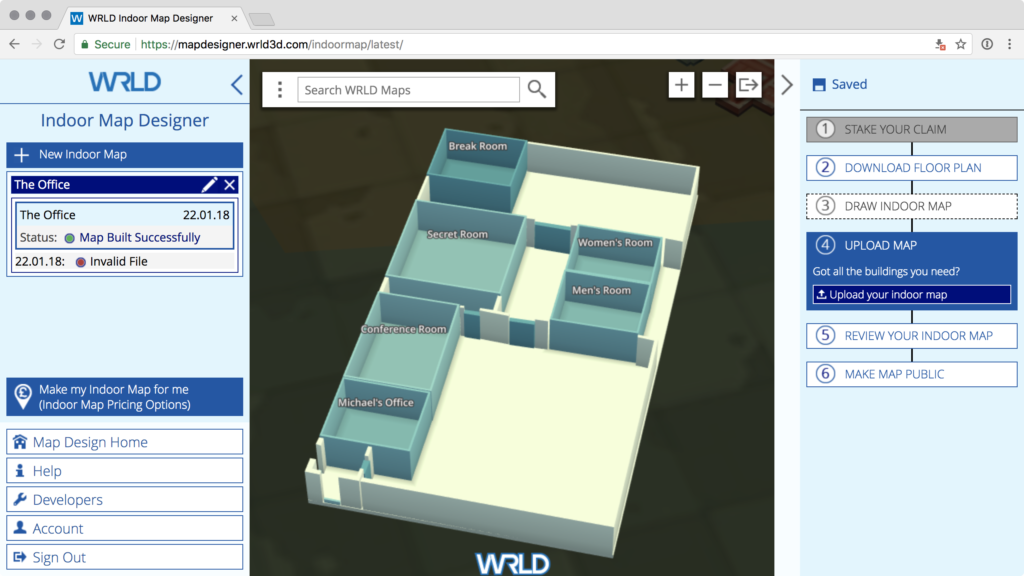Edit The Office map with pencil icon
This screenshot has width=1024, height=576.
[x=209, y=185]
